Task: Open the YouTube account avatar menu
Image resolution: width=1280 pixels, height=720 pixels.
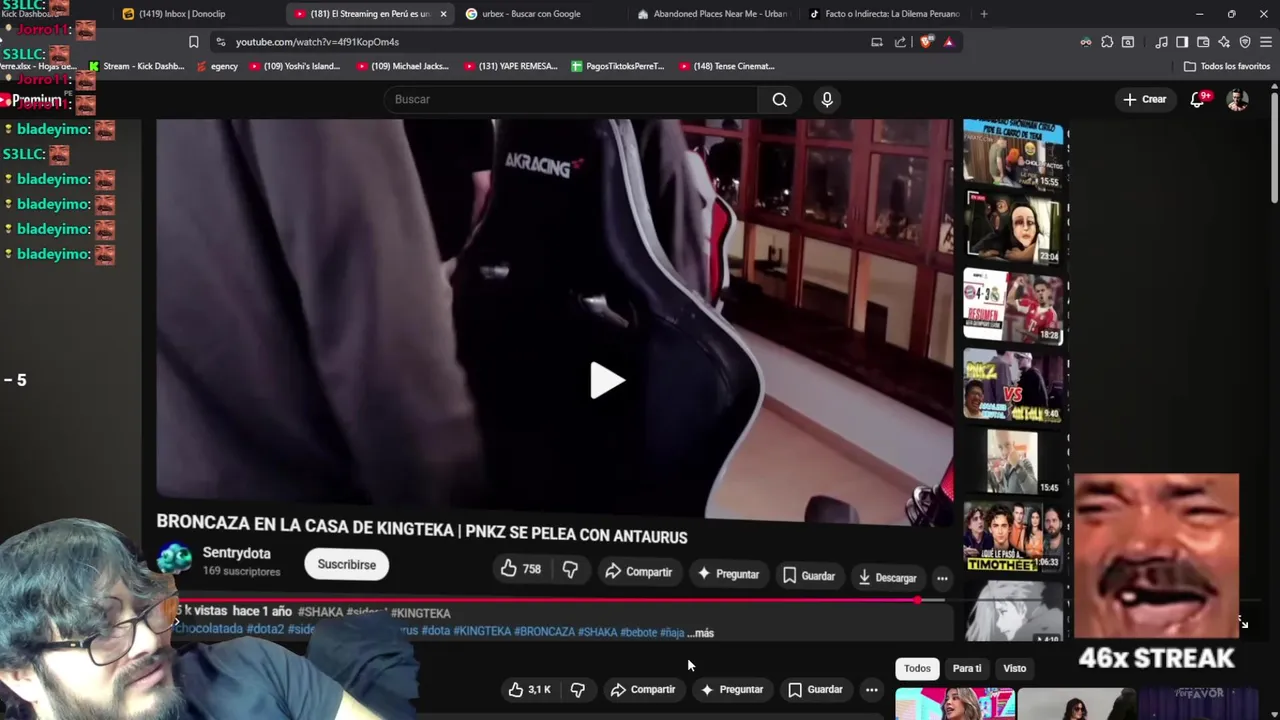Action: (1238, 100)
